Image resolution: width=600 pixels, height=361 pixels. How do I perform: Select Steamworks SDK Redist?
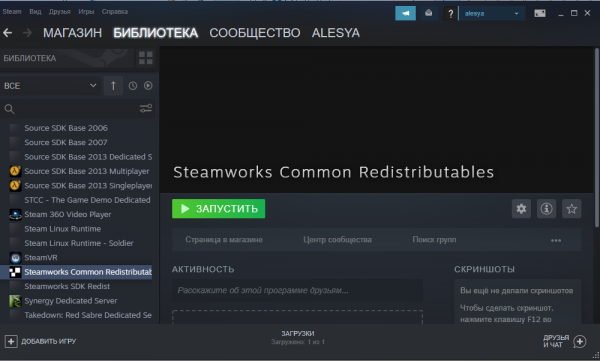(67, 286)
